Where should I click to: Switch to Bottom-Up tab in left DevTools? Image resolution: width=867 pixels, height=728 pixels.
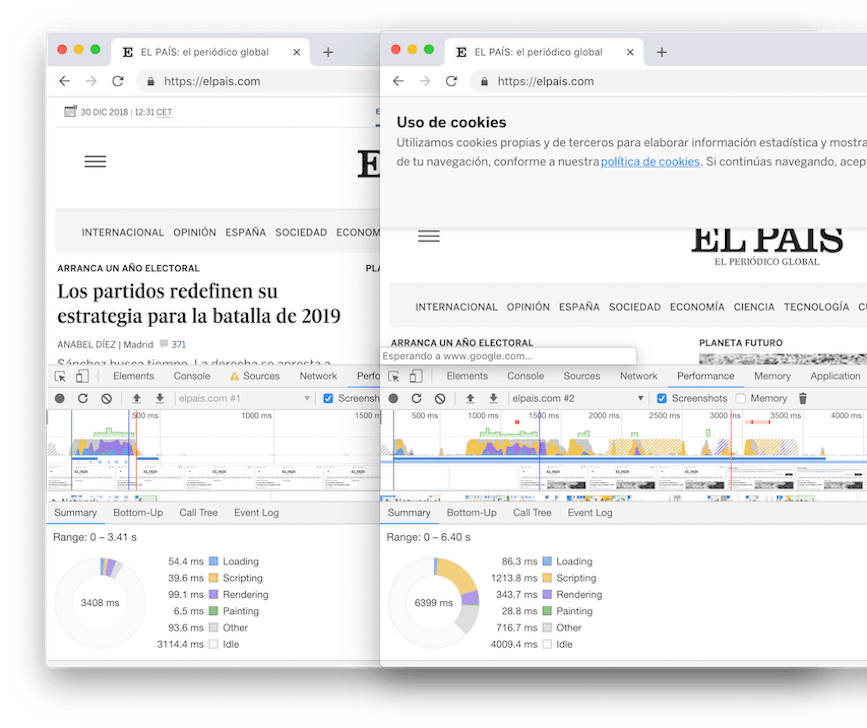pos(138,512)
